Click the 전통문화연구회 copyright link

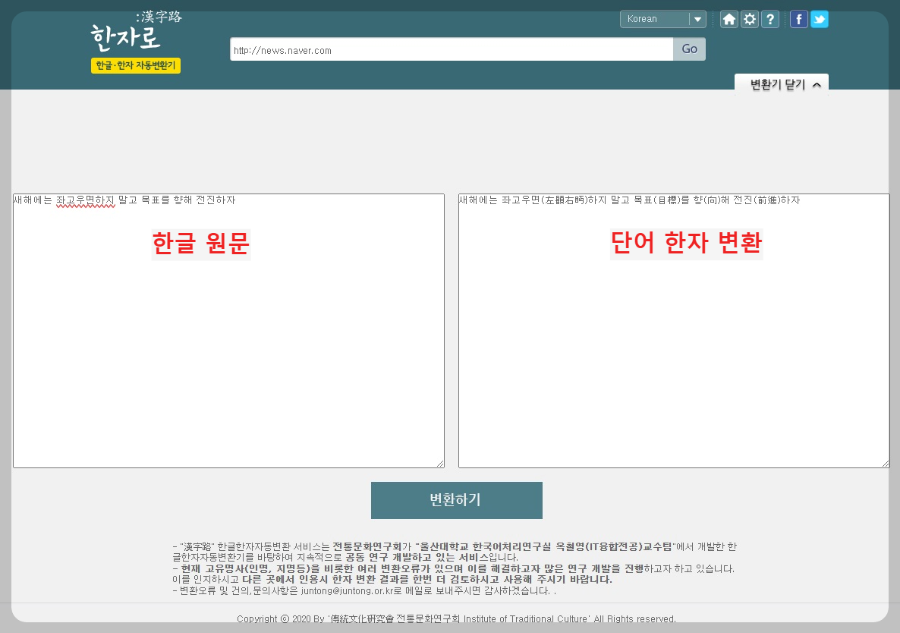(395, 619)
